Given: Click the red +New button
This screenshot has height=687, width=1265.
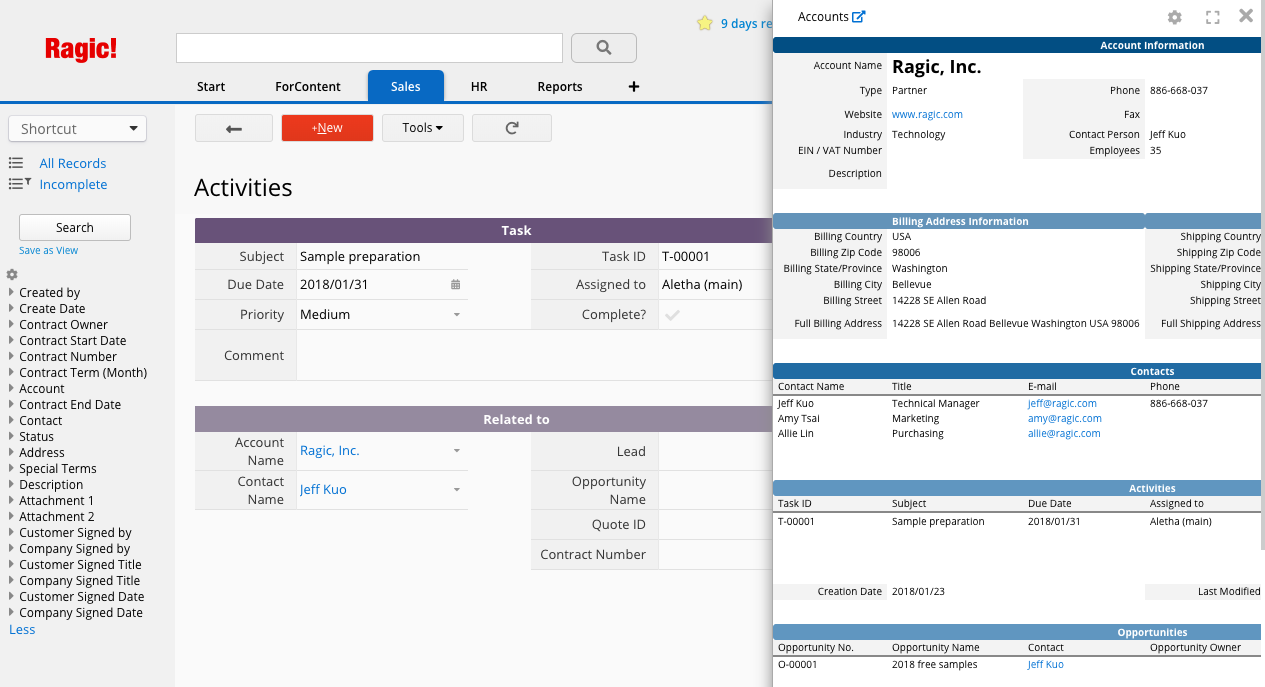Looking at the screenshot, I should click(327, 128).
